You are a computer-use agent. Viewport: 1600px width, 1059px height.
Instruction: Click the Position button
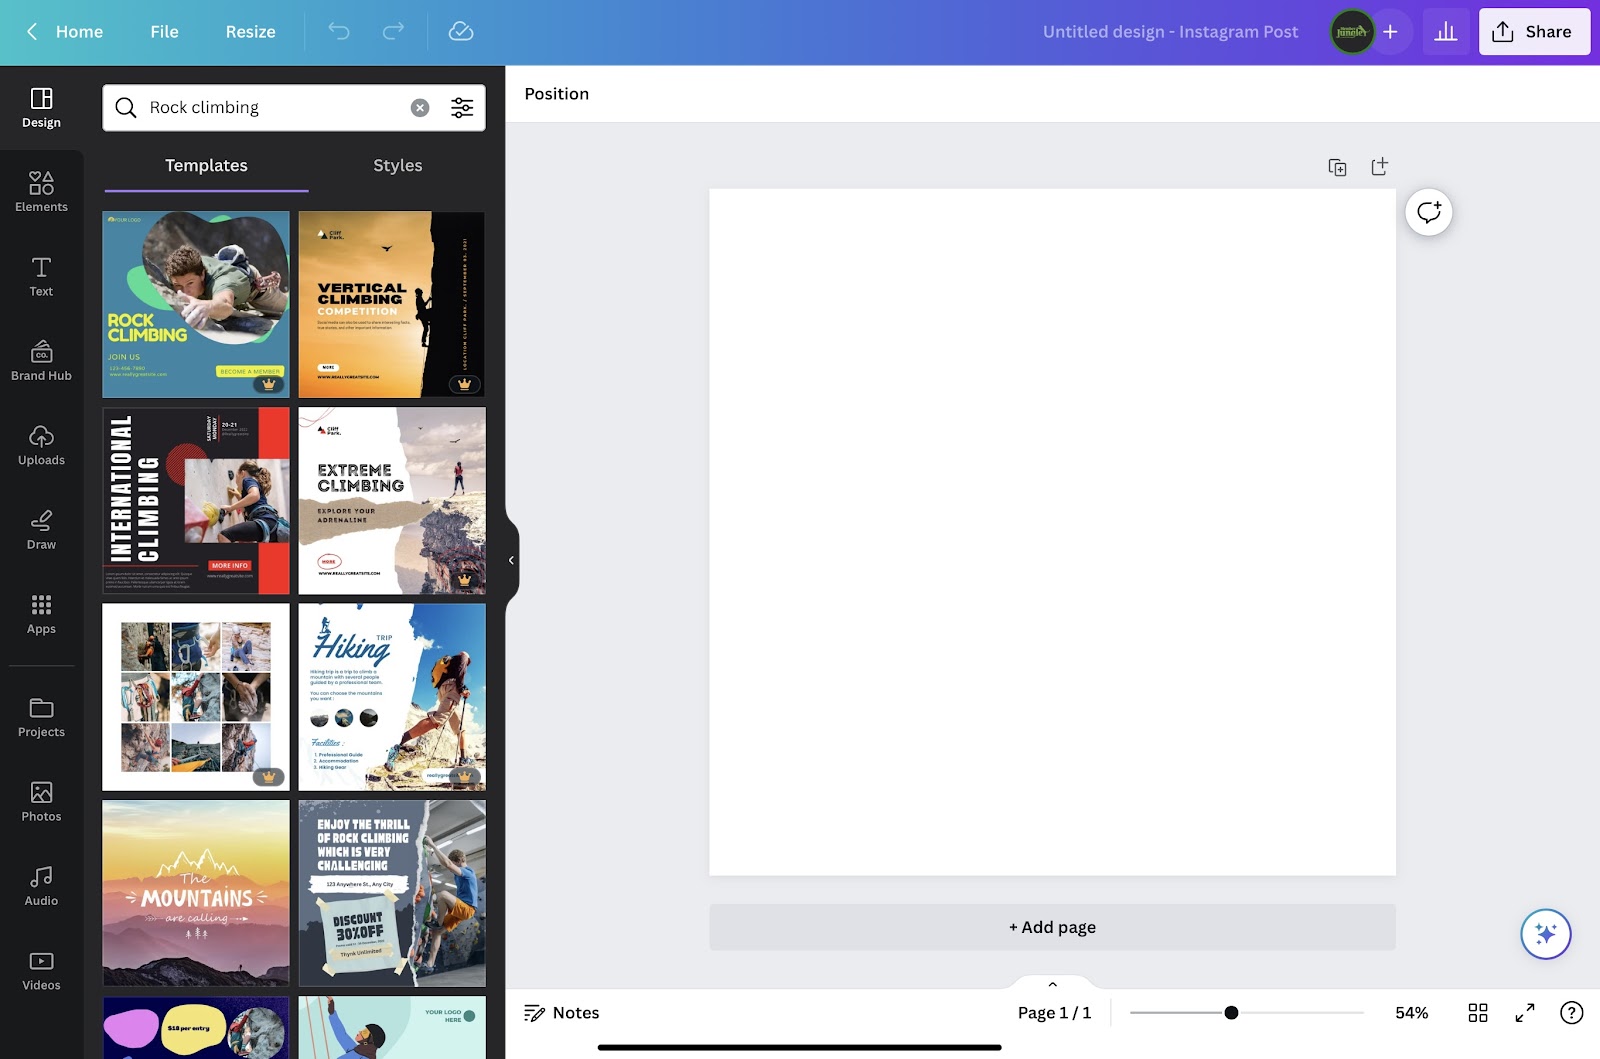point(557,94)
